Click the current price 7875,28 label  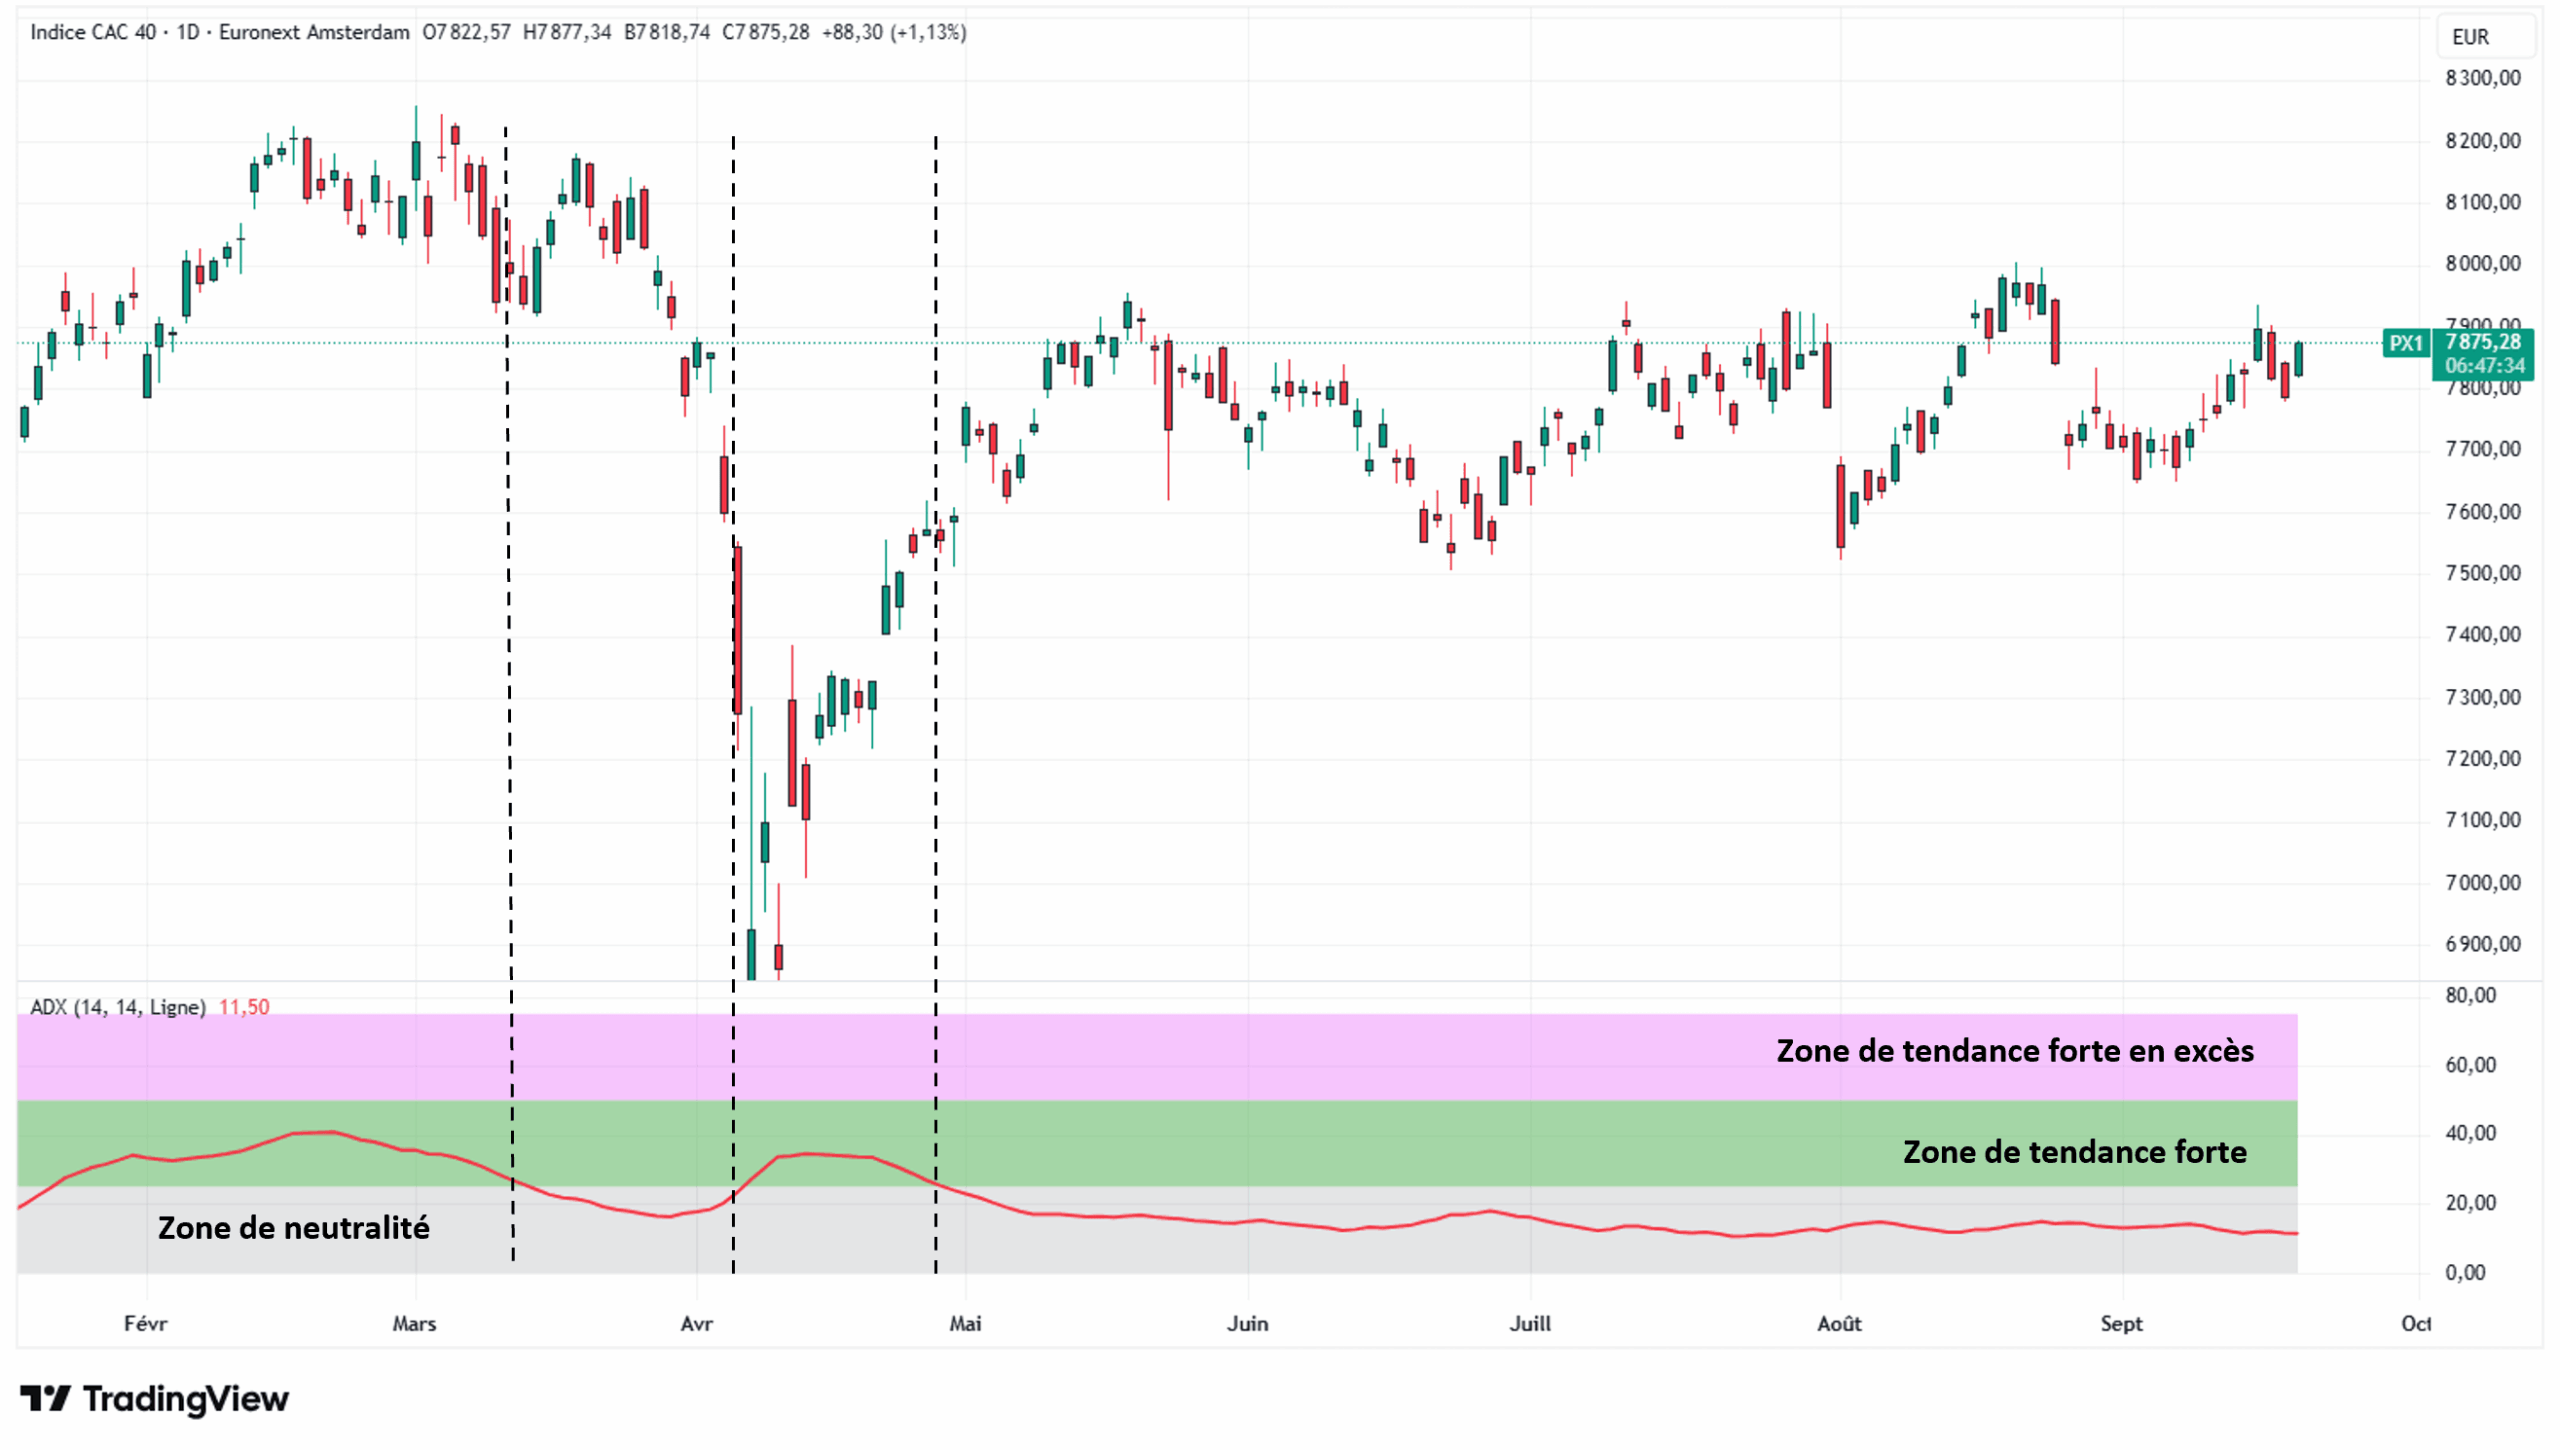(x=2482, y=342)
